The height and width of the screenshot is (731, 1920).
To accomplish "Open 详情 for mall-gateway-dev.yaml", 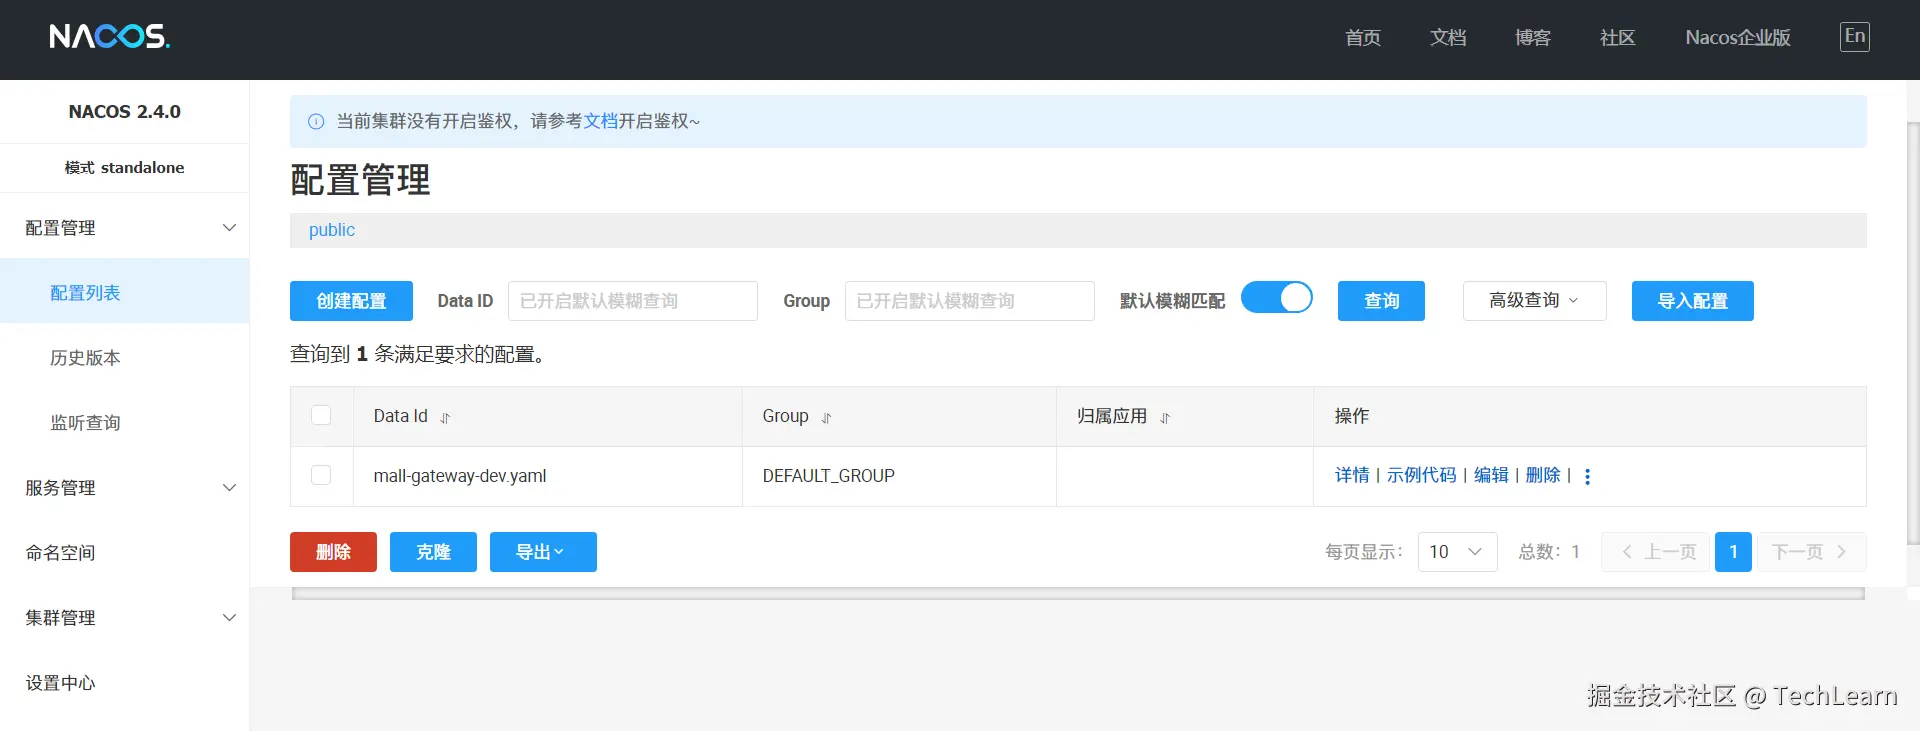I will coord(1352,475).
